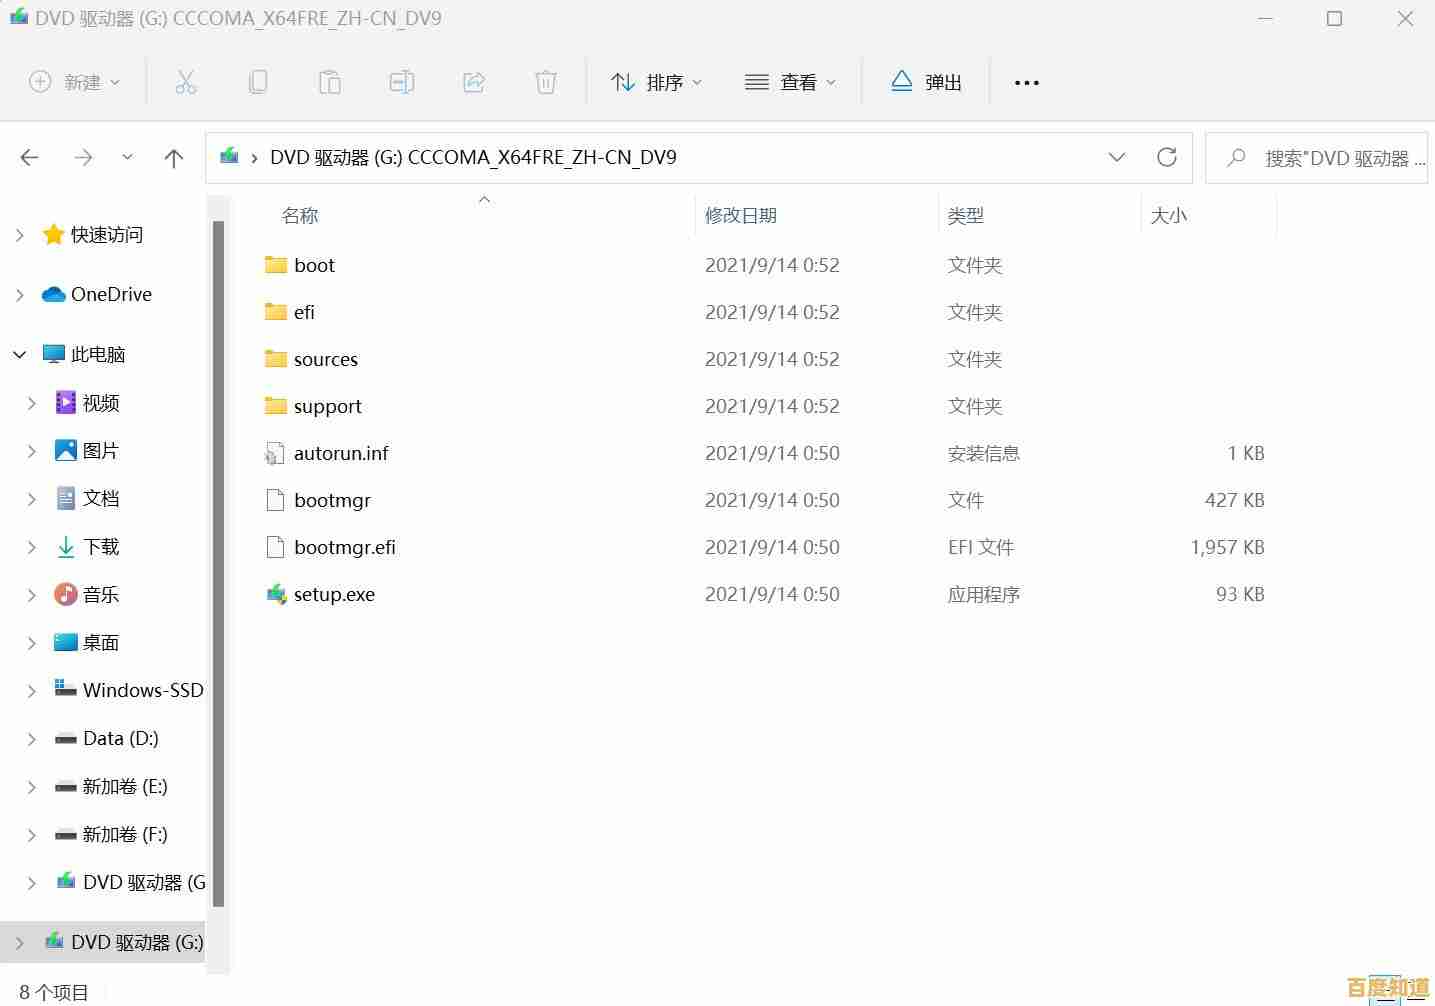Go up one folder level

173,157
